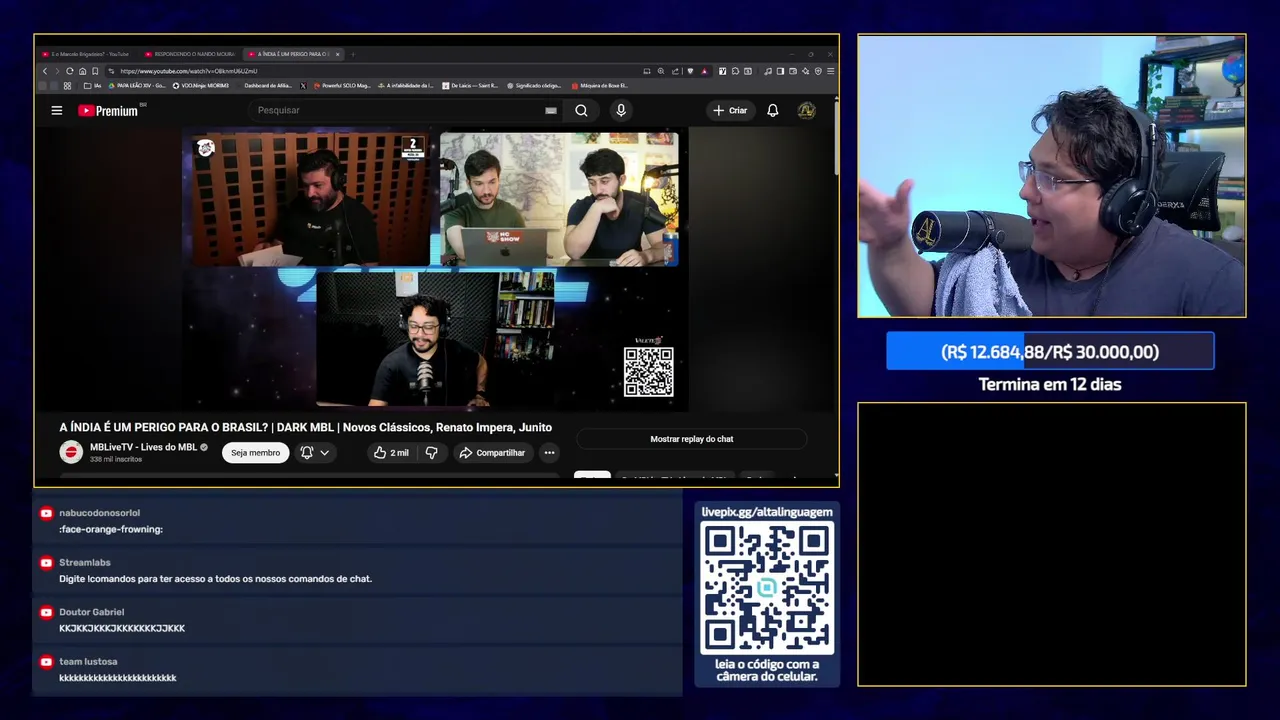Viewport: 1280px width, 720px height.
Task: Open the 'MBLiveTV - Lives do MBL' channel name
Action: [143, 447]
